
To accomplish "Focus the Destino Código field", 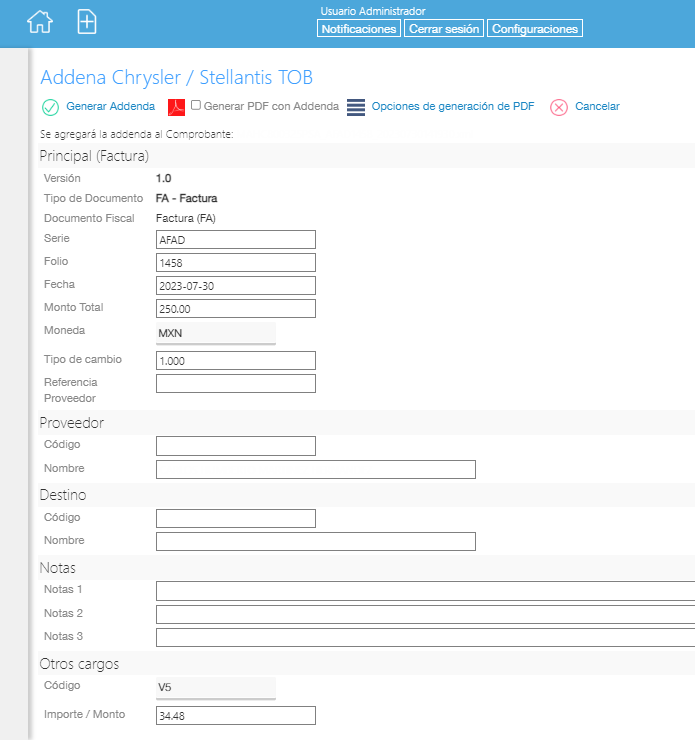I will coord(236,519).
